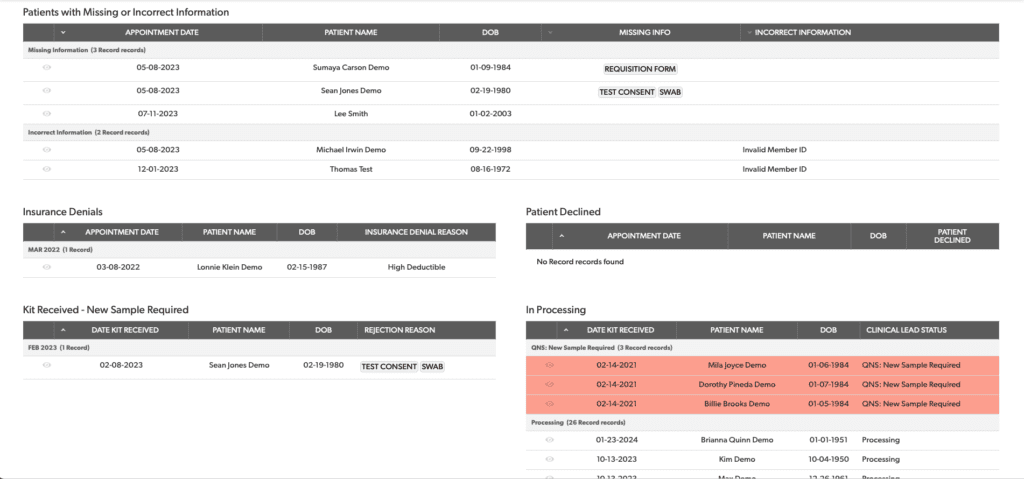The height and width of the screenshot is (479, 1024).
Task: Select Billie Brooks Demo patient name
Action: (737, 404)
